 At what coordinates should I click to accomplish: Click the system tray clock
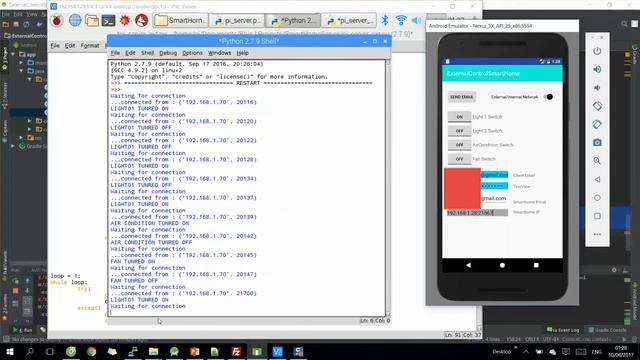click(621, 351)
